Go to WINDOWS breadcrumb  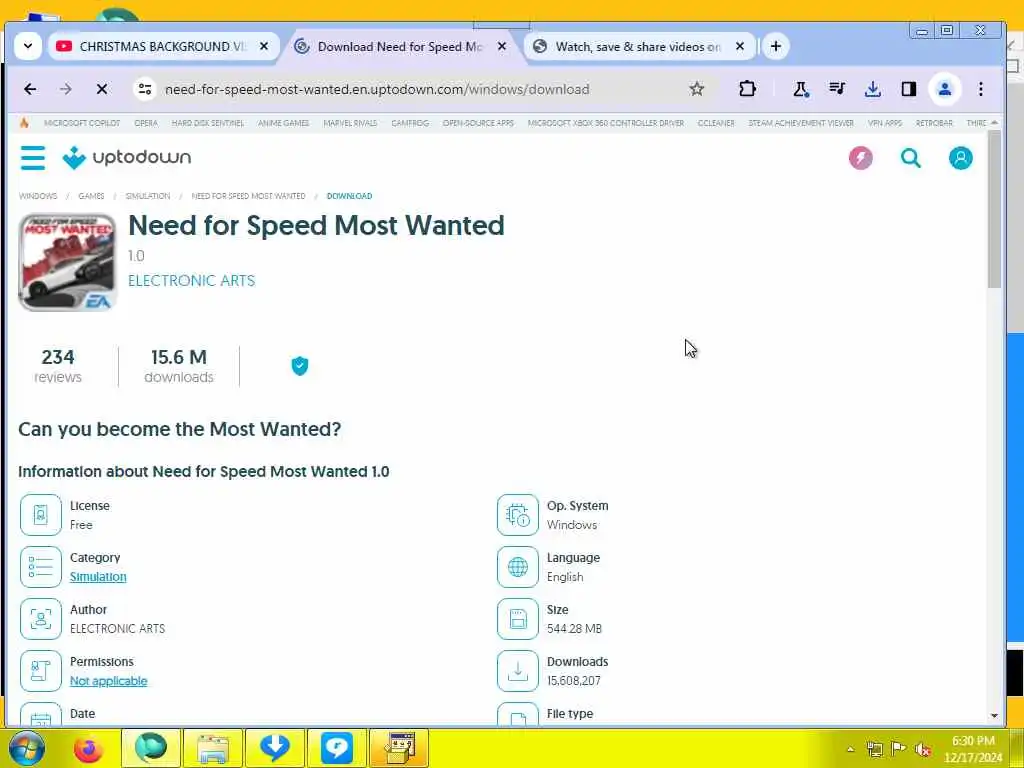pyautogui.click(x=38, y=196)
